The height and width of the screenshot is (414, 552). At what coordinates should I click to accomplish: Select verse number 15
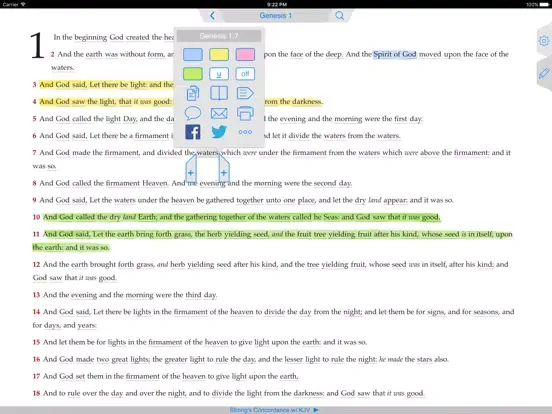point(36,342)
